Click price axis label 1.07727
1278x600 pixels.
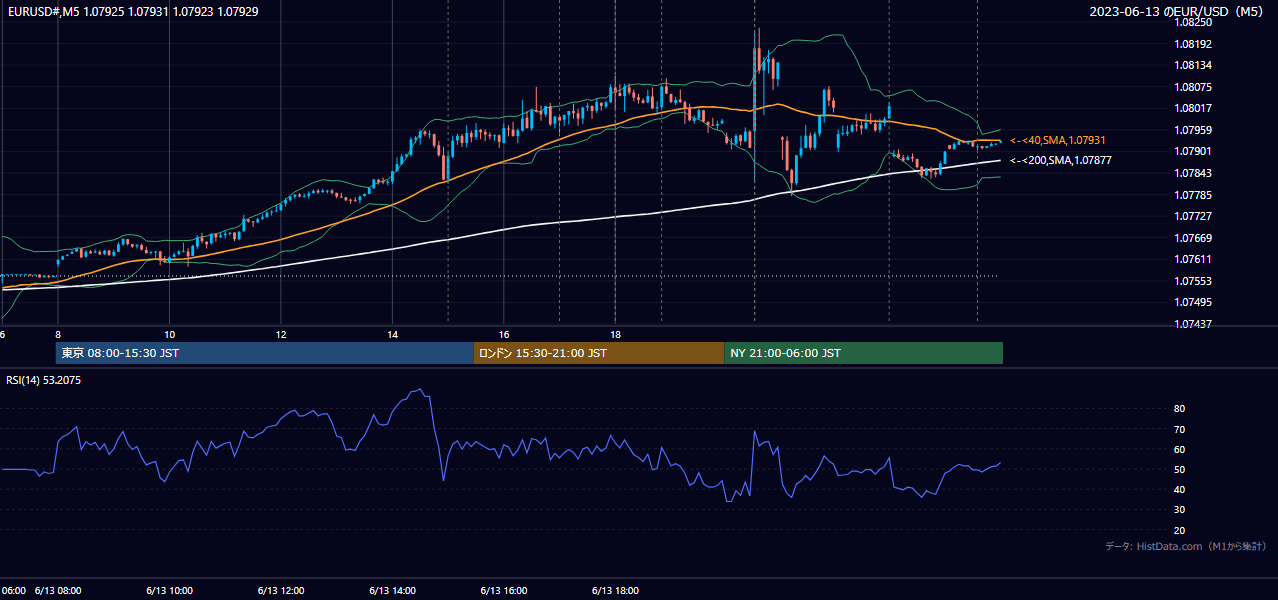pyautogui.click(x=1193, y=216)
